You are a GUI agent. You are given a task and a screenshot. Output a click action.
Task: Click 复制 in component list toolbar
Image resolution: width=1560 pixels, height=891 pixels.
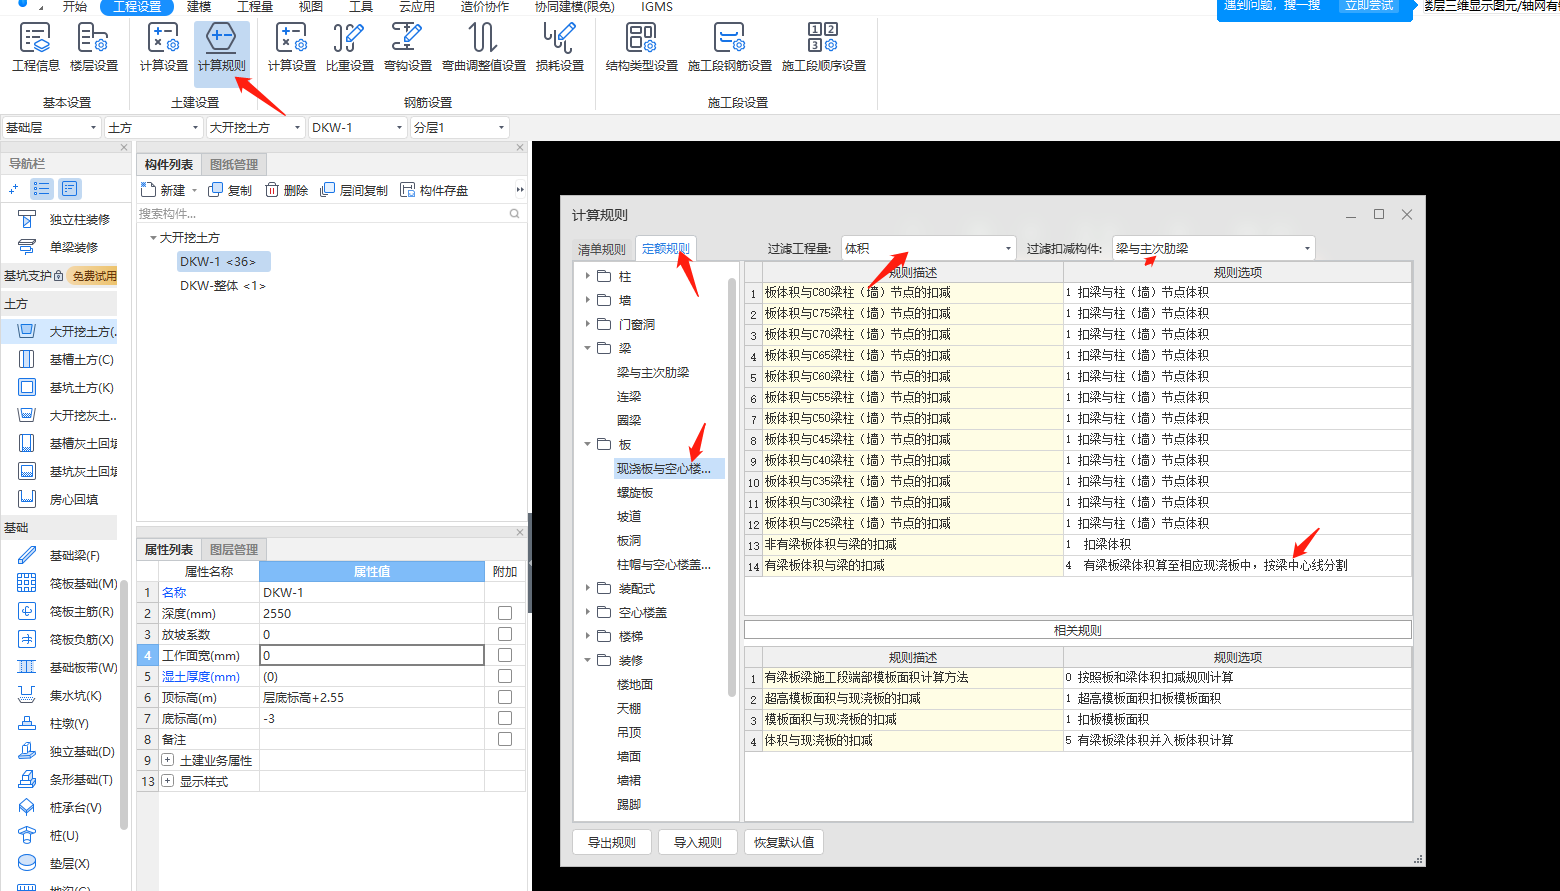tap(230, 190)
